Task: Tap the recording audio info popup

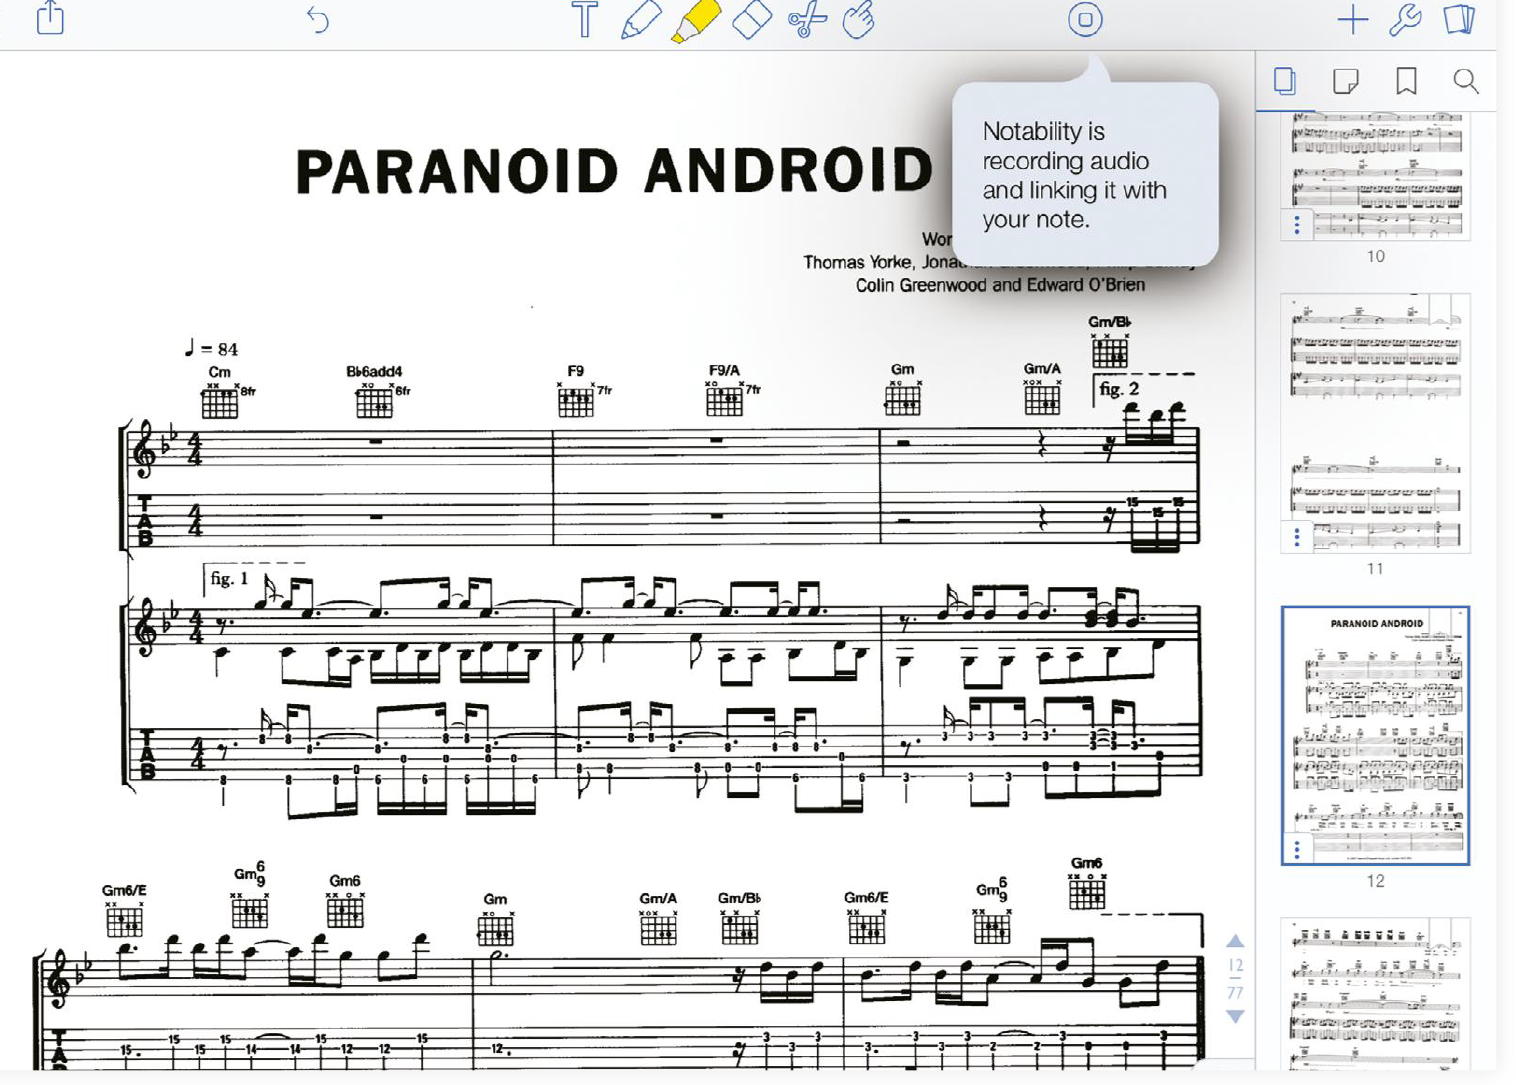Action: [1085, 174]
